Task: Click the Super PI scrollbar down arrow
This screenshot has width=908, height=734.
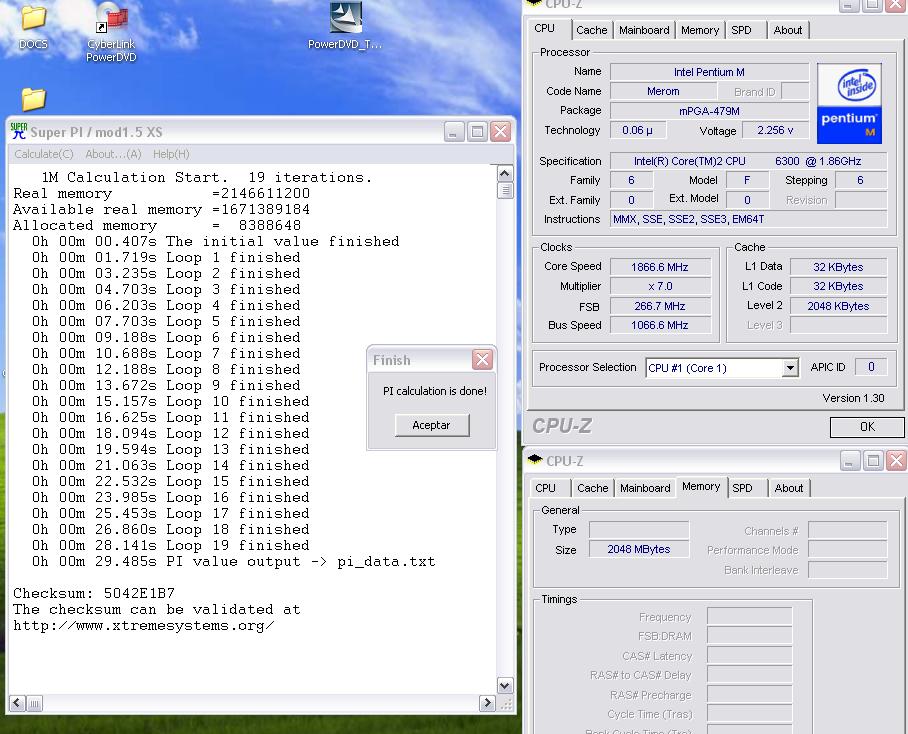Action: coord(505,685)
